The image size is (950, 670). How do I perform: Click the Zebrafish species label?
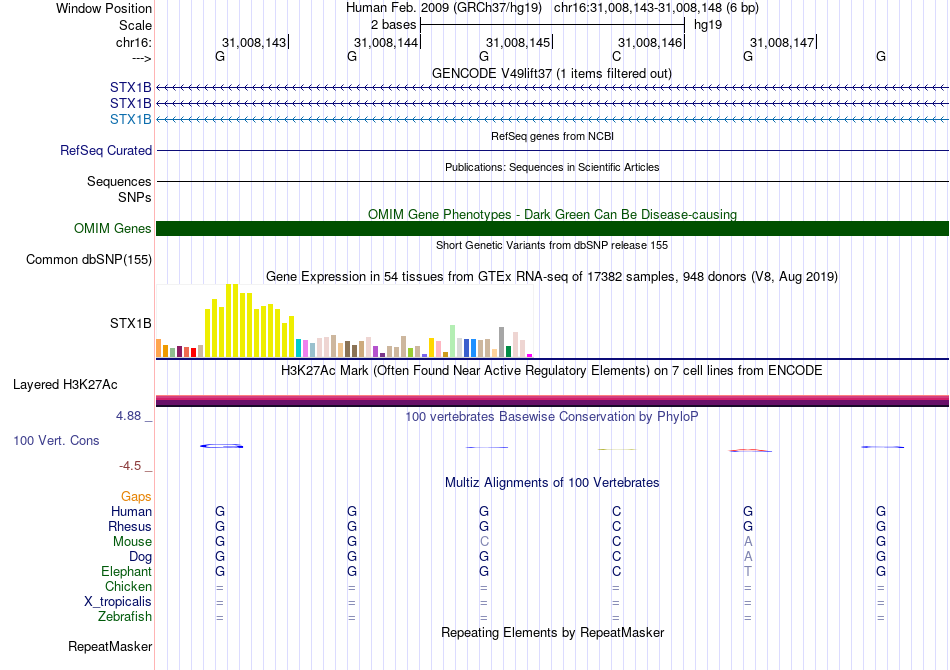pyautogui.click(x=125, y=617)
